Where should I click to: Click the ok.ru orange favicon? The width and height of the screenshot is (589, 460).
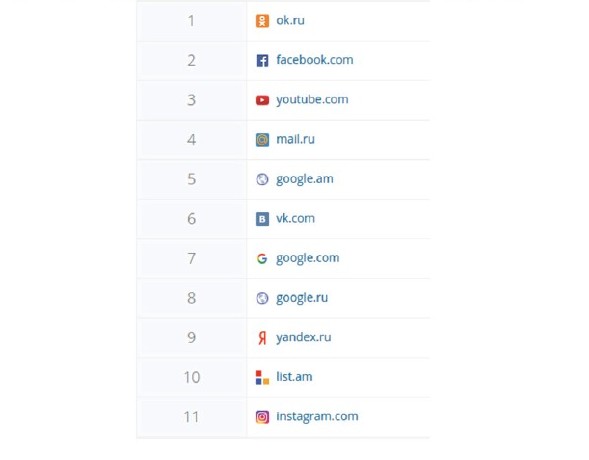point(262,21)
